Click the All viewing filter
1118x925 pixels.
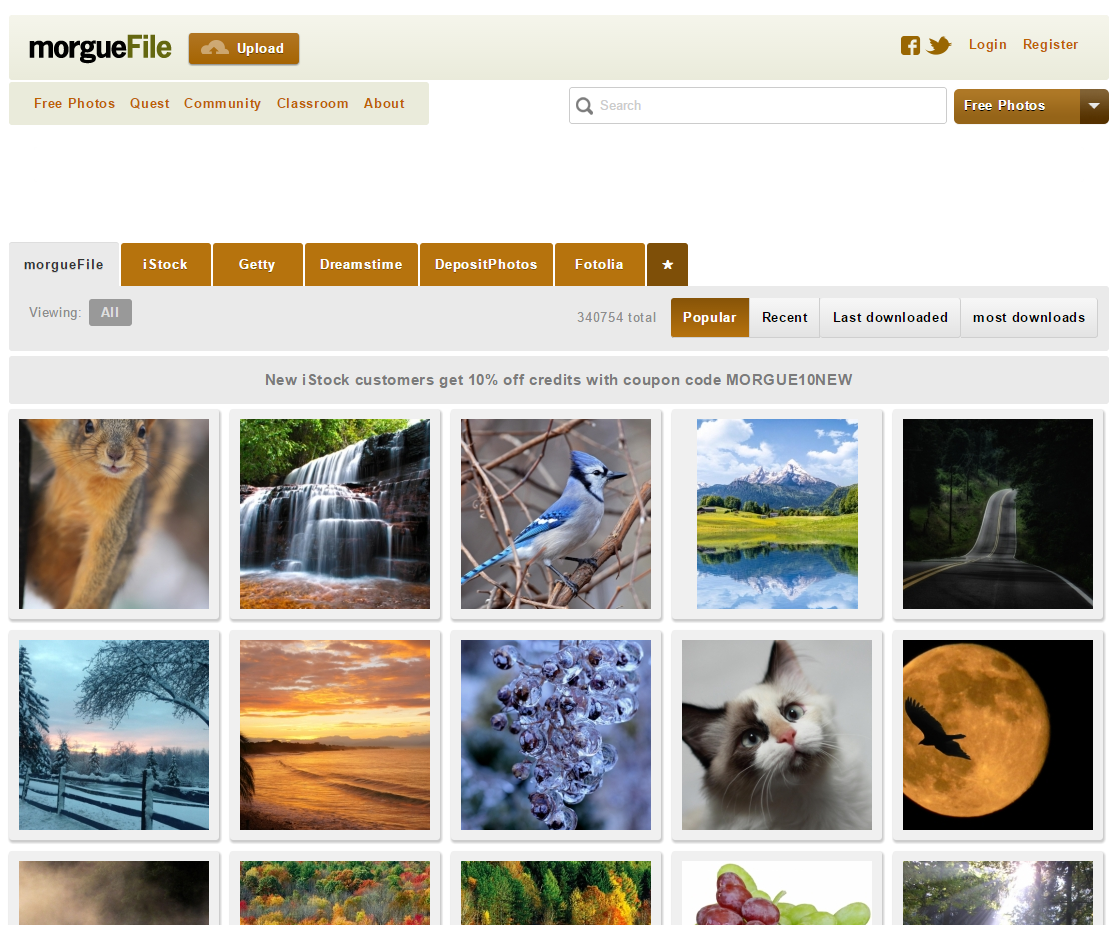click(111, 312)
